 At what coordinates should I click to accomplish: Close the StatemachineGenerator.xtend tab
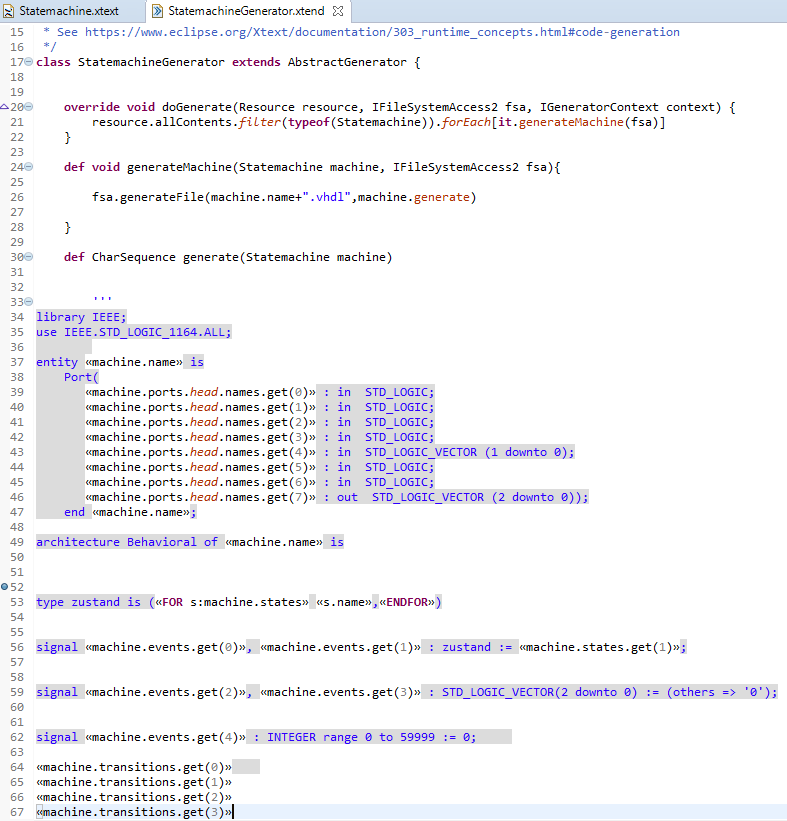[x=338, y=11]
